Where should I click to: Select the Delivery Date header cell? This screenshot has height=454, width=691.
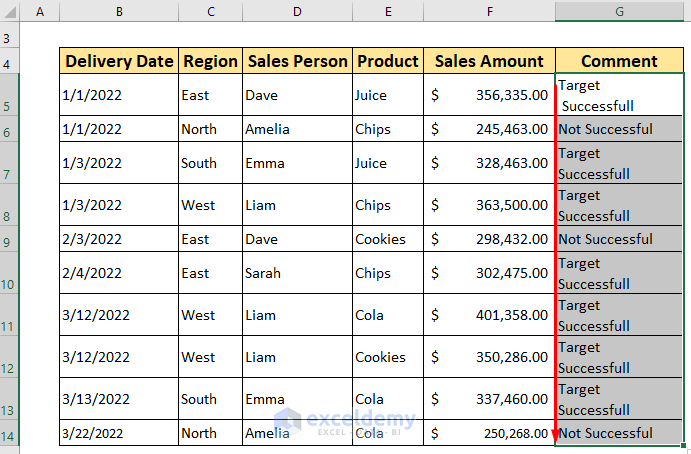[x=119, y=61]
